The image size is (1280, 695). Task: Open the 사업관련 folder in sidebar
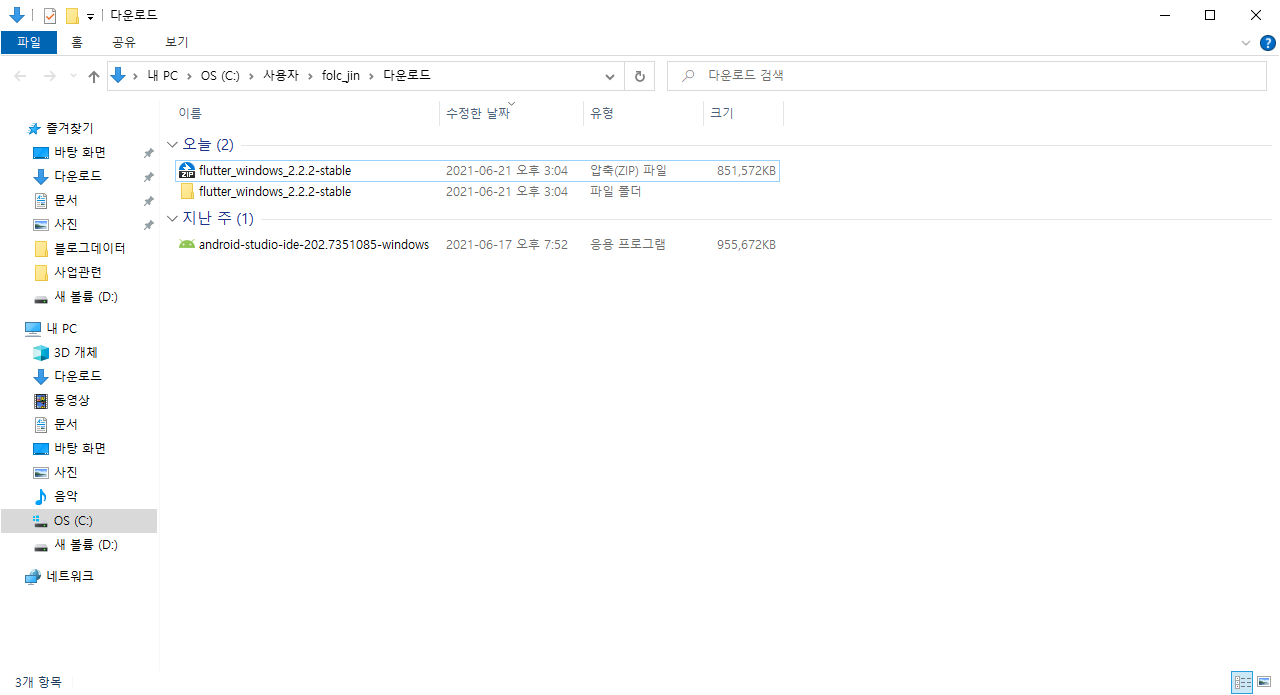pyautogui.click(x=77, y=273)
